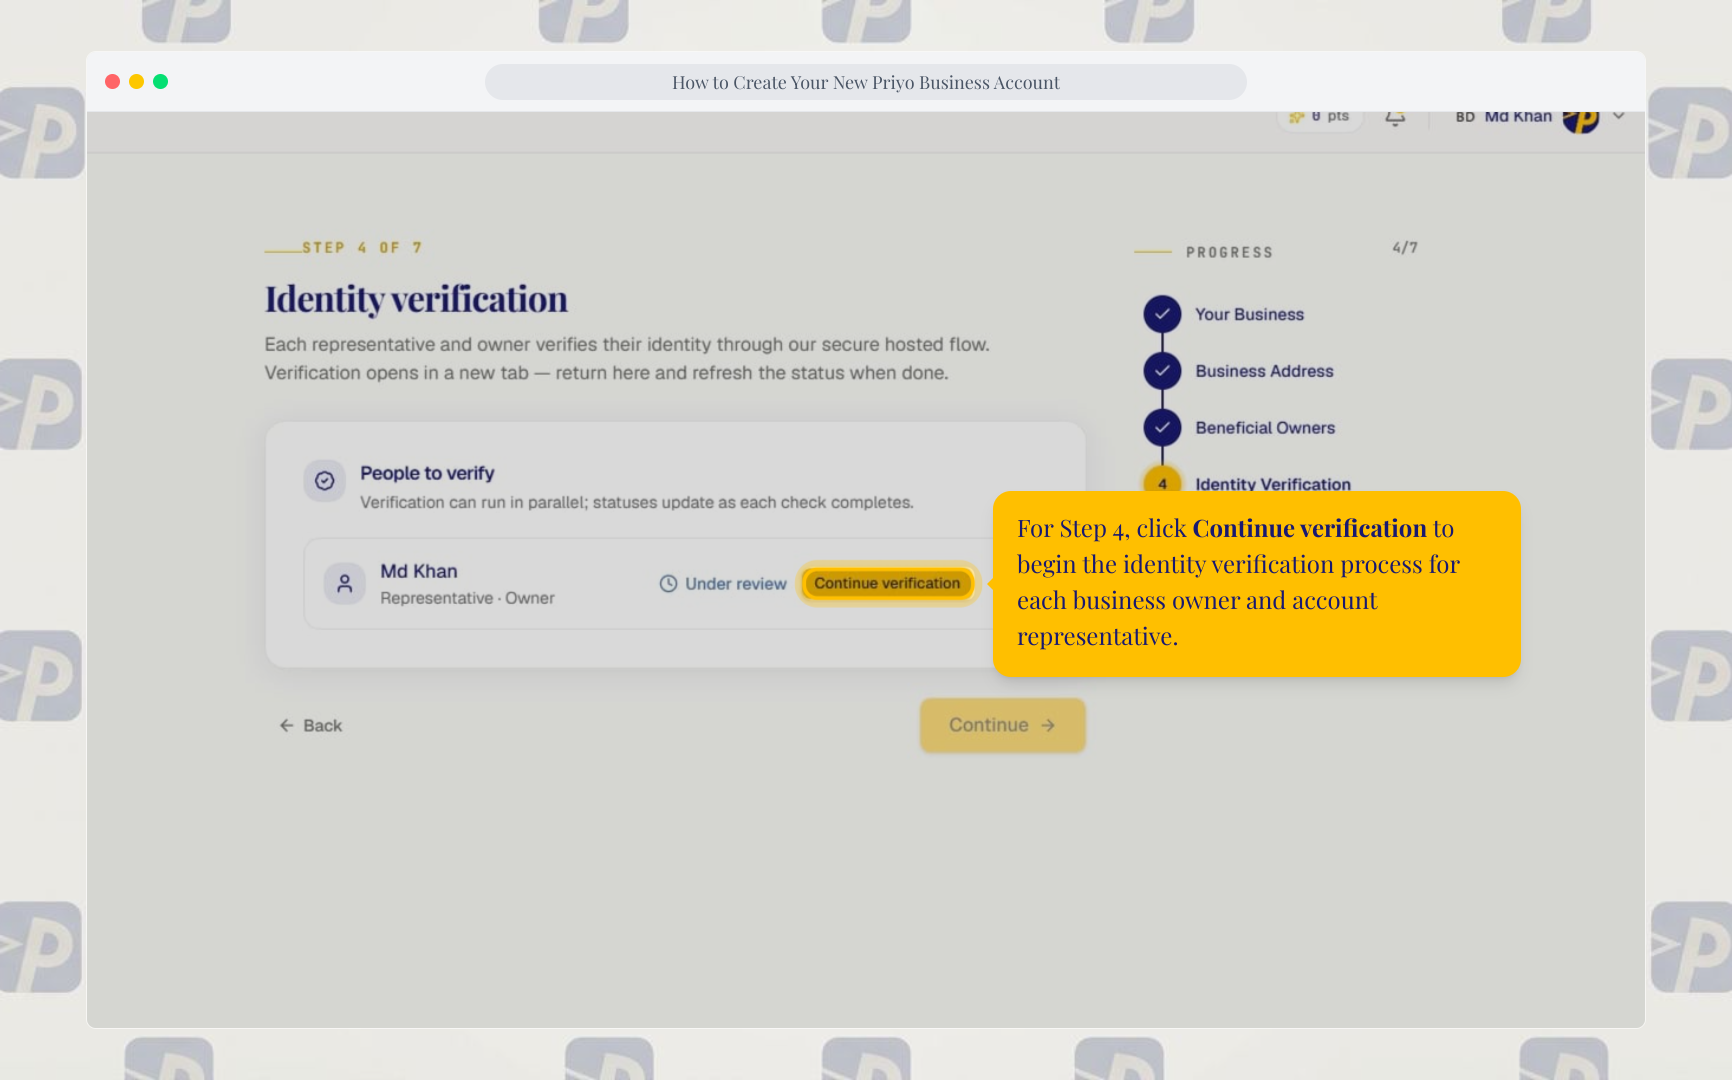Click the green window maximize dot
Viewport: 1732px width, 1080px height.
[x=160, y=82]
